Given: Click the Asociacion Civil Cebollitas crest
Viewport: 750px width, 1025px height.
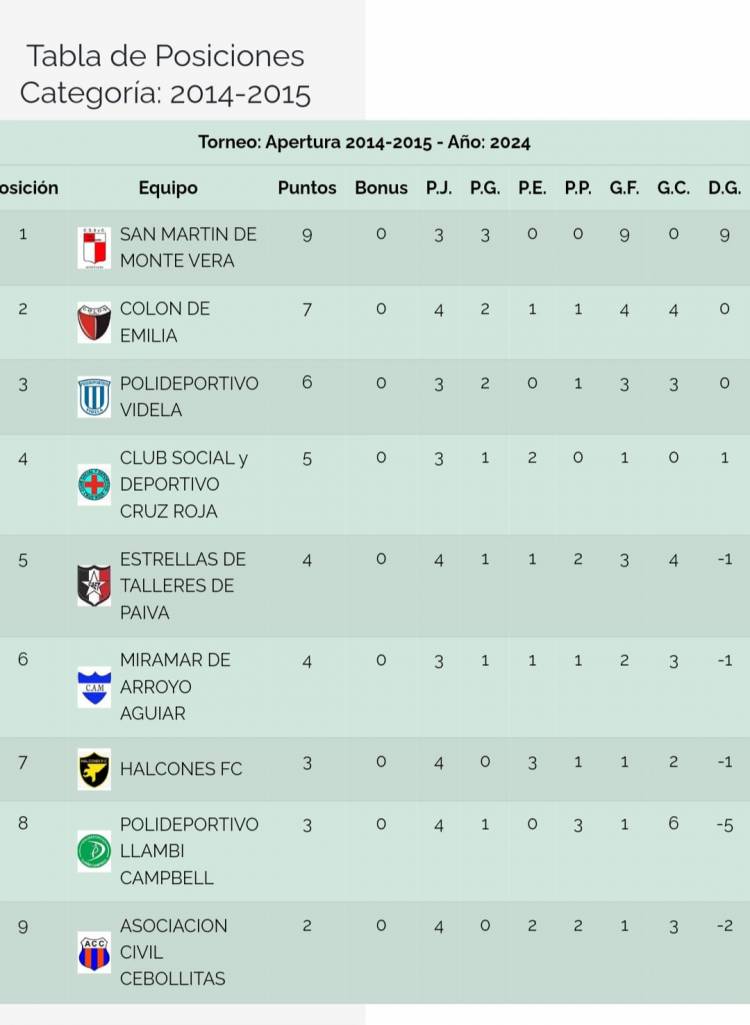Looking at the screenshot, I should [x=94, y=953].
